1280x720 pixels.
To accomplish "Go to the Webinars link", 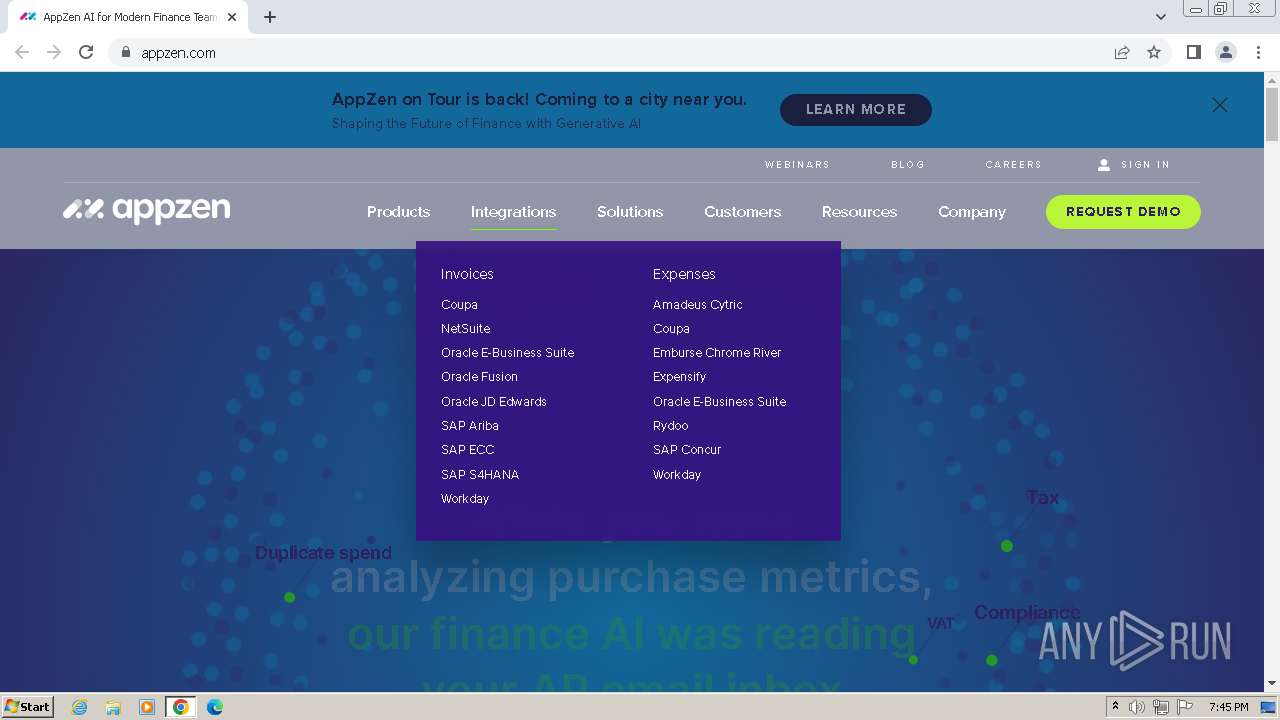I will (x=797, y=165).
